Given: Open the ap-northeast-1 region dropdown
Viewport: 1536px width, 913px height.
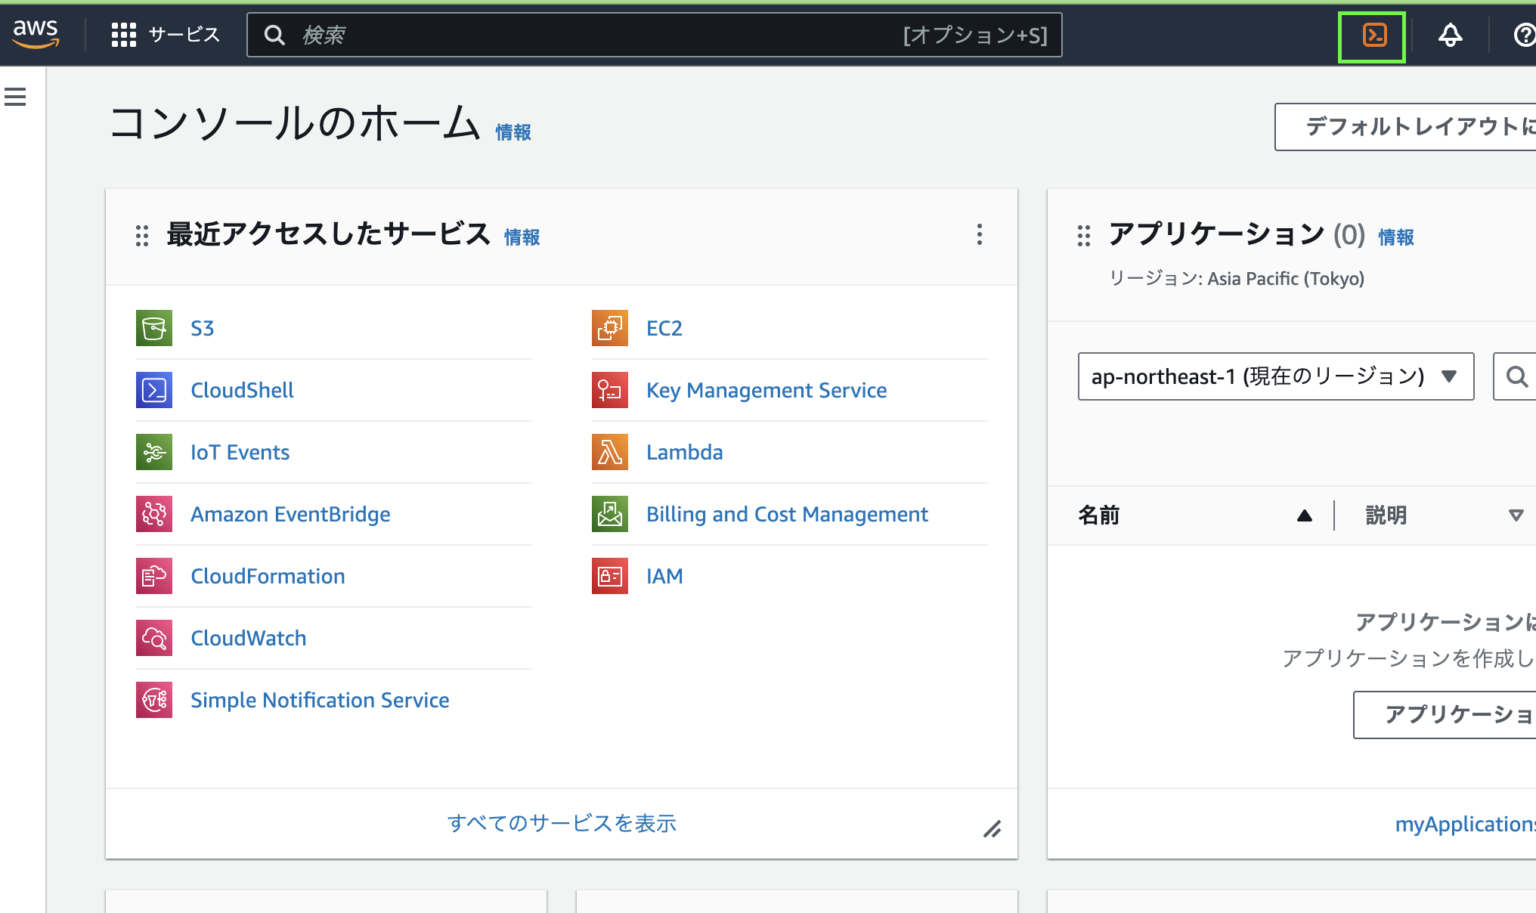Looking at the screenshot, I should coord(1275,376).
